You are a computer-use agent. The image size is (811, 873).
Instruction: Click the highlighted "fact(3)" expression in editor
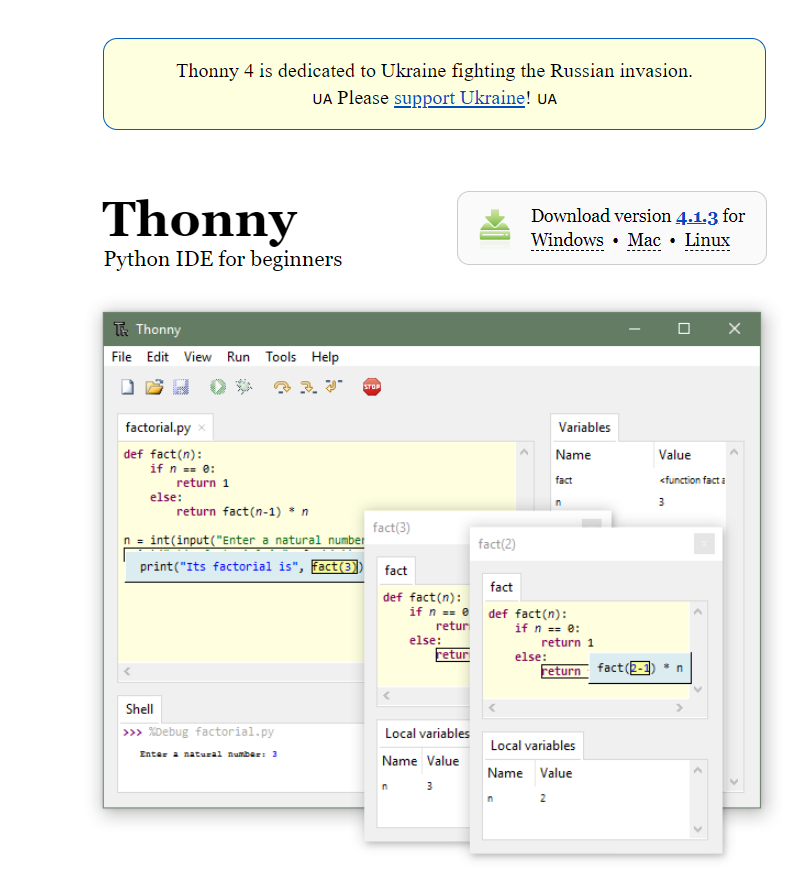tap(334, 567)
